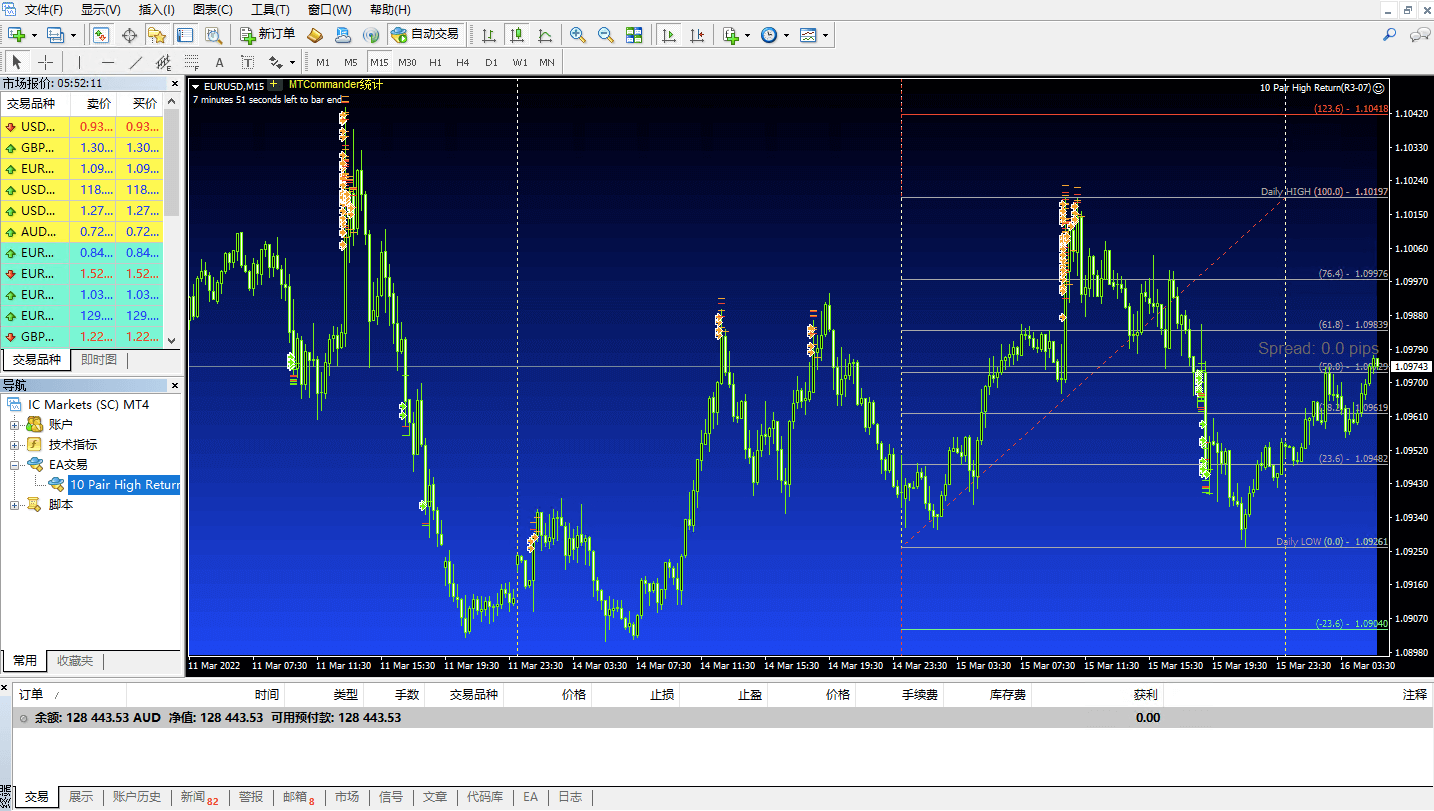Expand the 技术指标 tree node

pyautogui.click(x=15, y=445)
